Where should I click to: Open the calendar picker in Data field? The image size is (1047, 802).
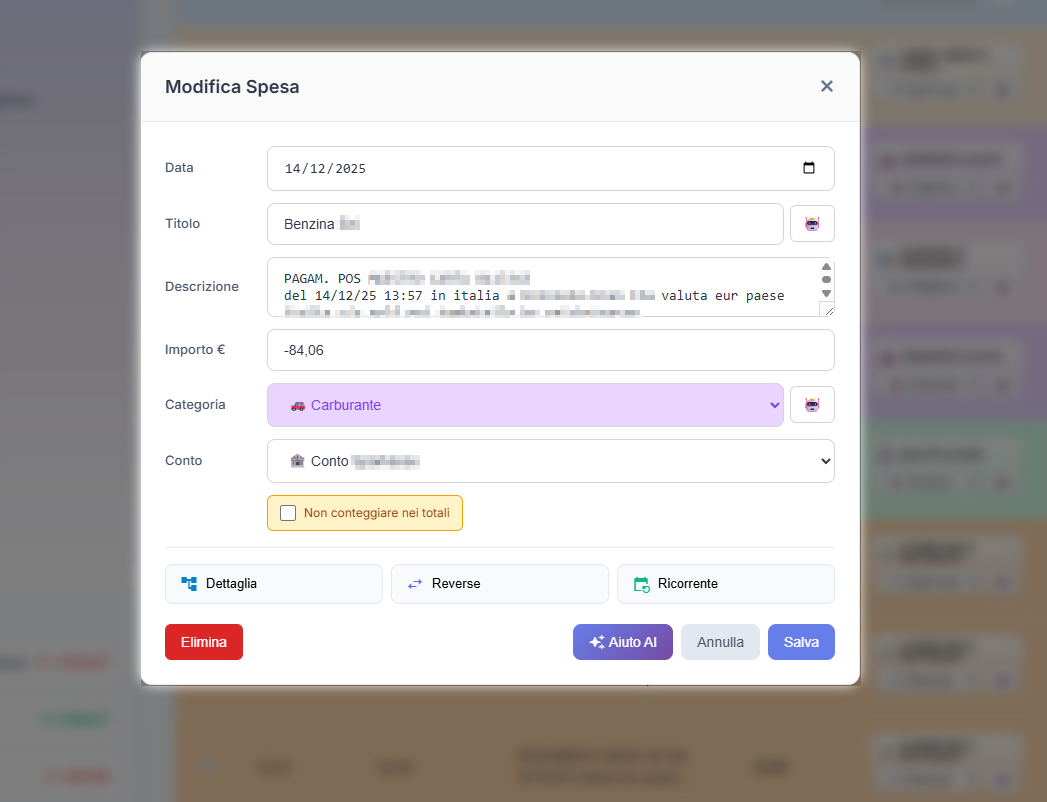[809, 168]
